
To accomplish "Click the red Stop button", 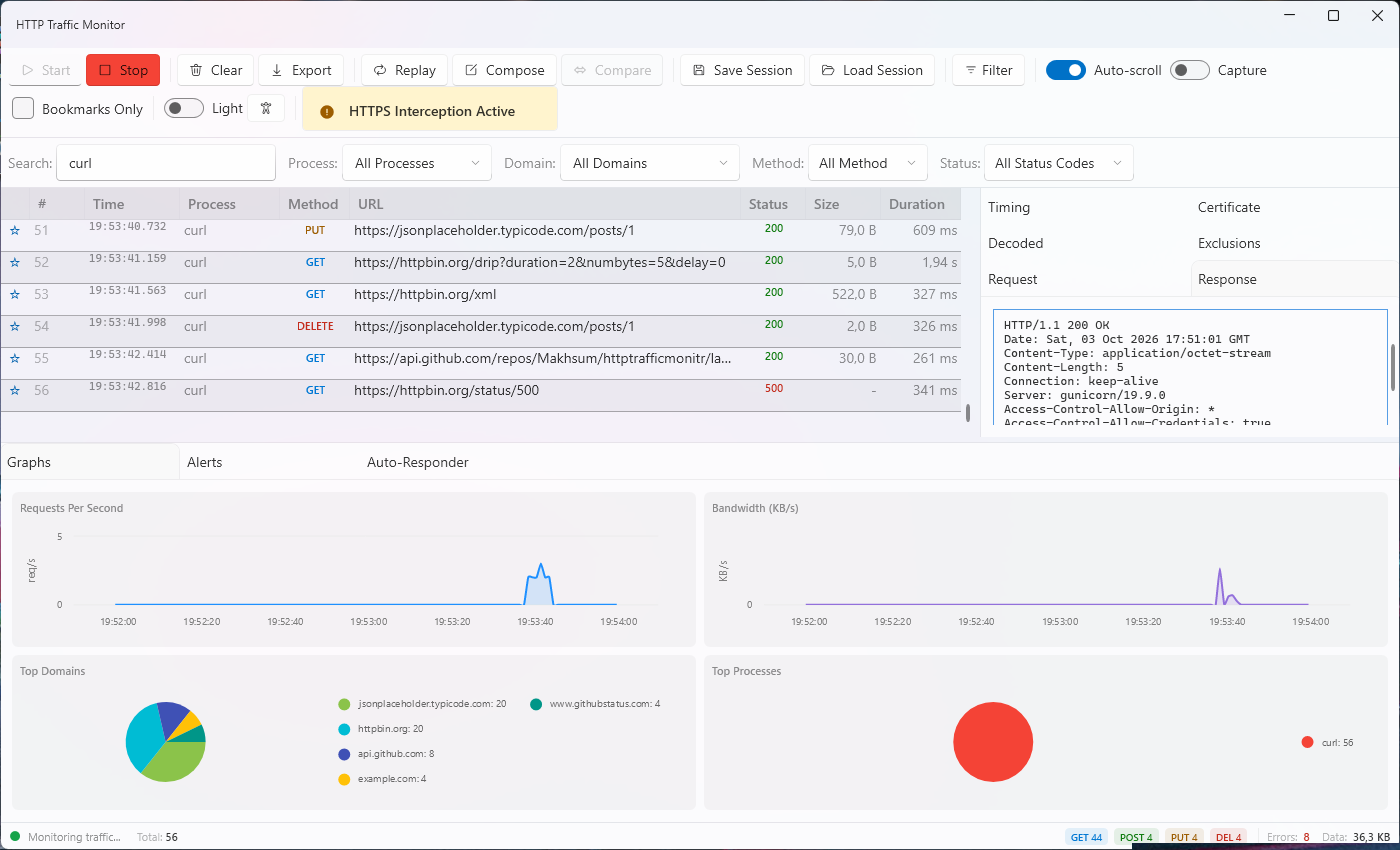I will point(123,70).
